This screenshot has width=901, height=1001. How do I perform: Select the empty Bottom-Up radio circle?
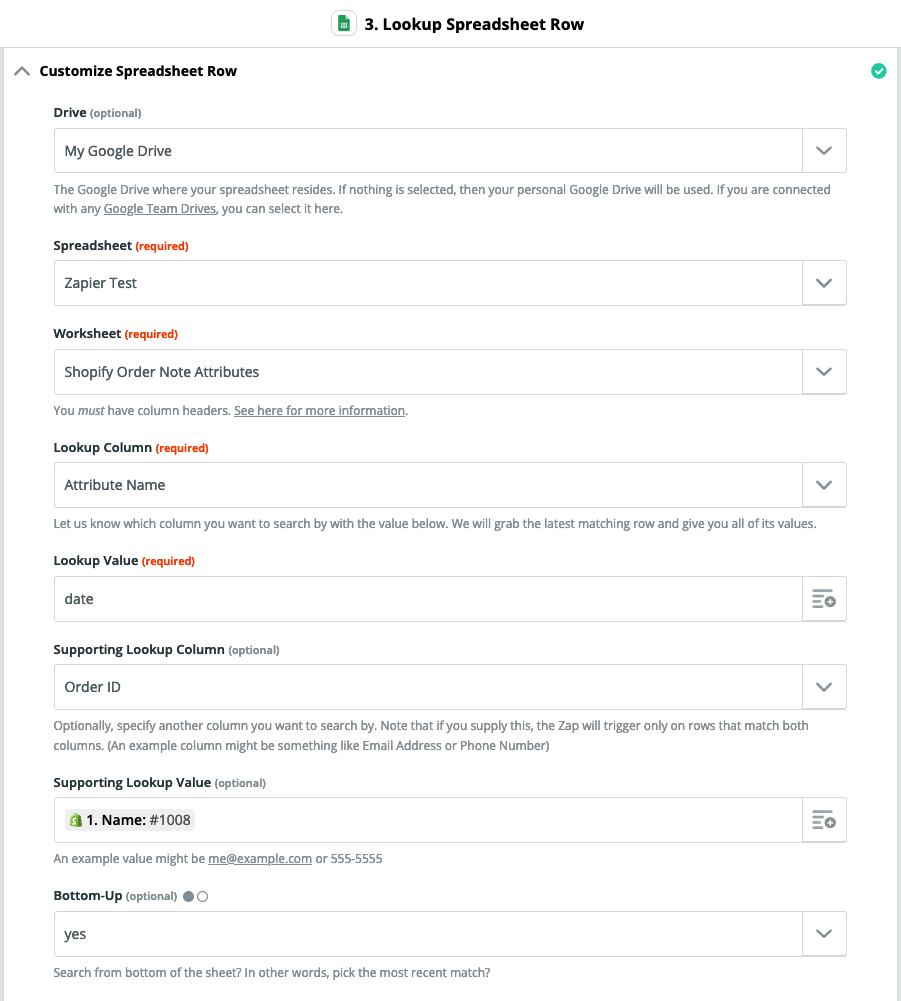[x=202, y=896]
